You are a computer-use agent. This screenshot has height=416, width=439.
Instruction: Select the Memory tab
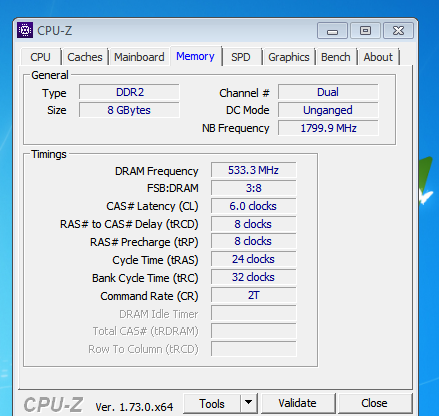click(x=195, y=56)
